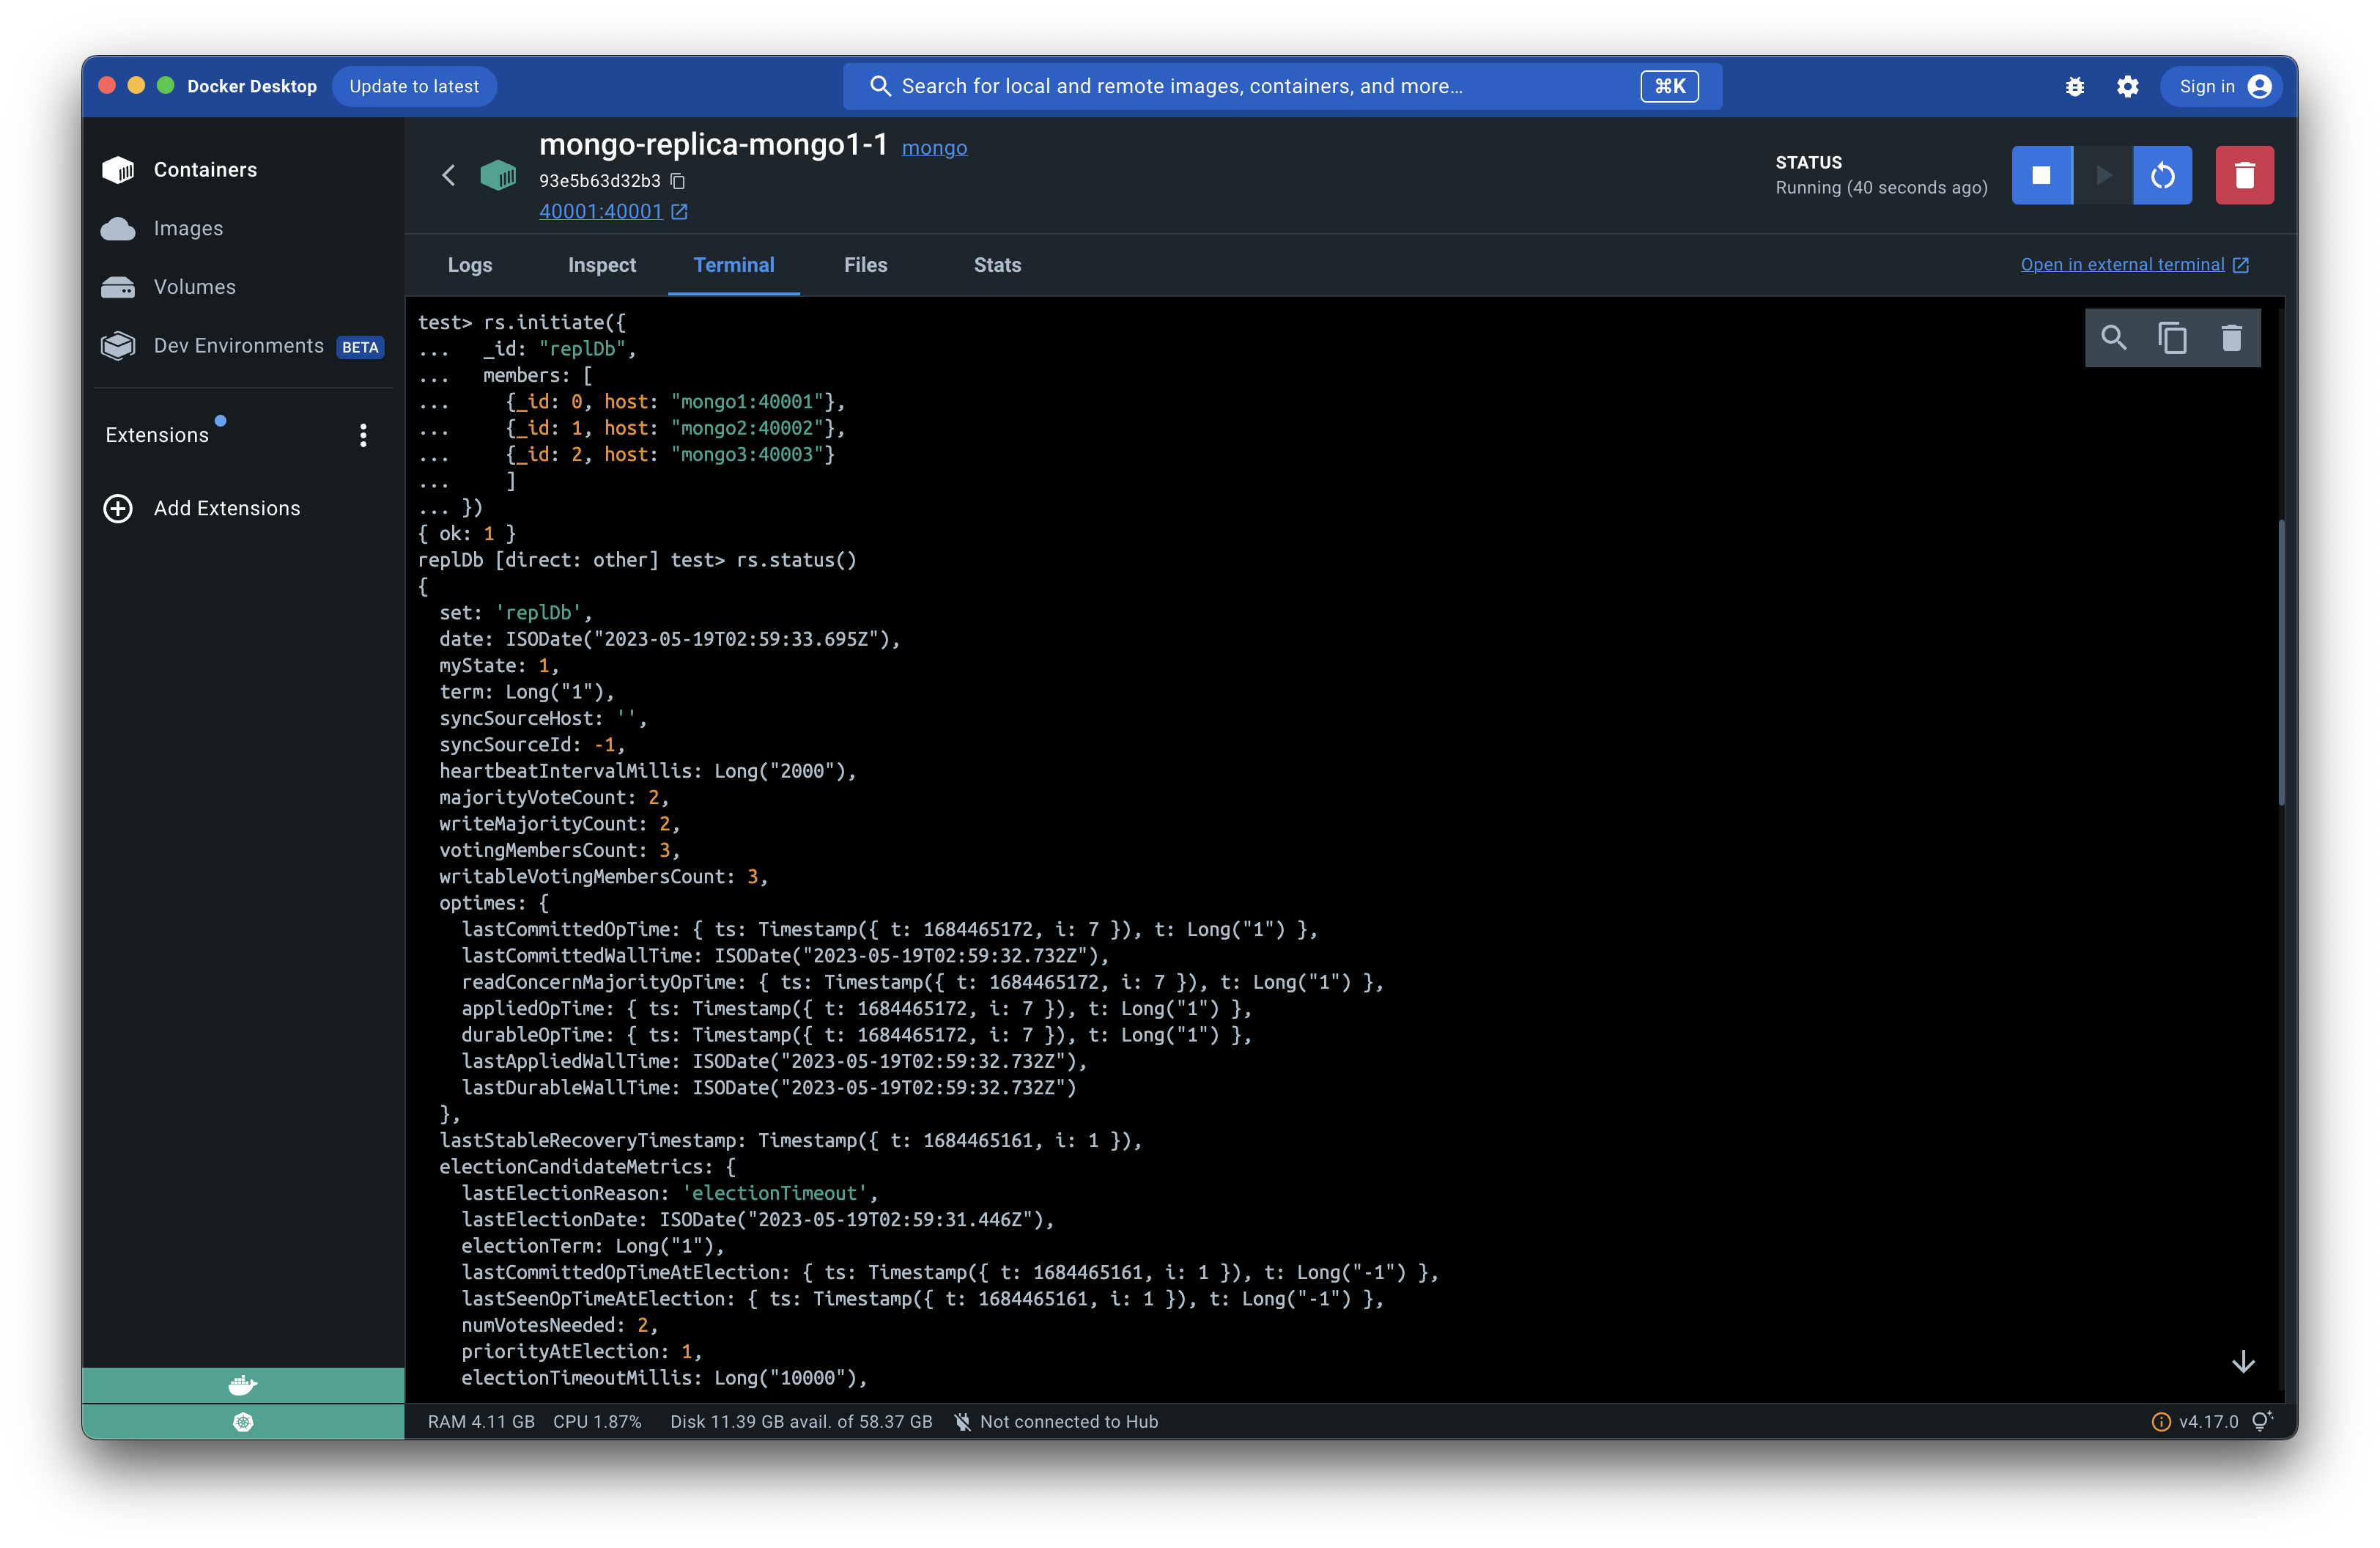The width and height of the screenshot is (2380, 1548).
Task: Click the ⌘K shortcut badge
Action: pos(1669,86)
